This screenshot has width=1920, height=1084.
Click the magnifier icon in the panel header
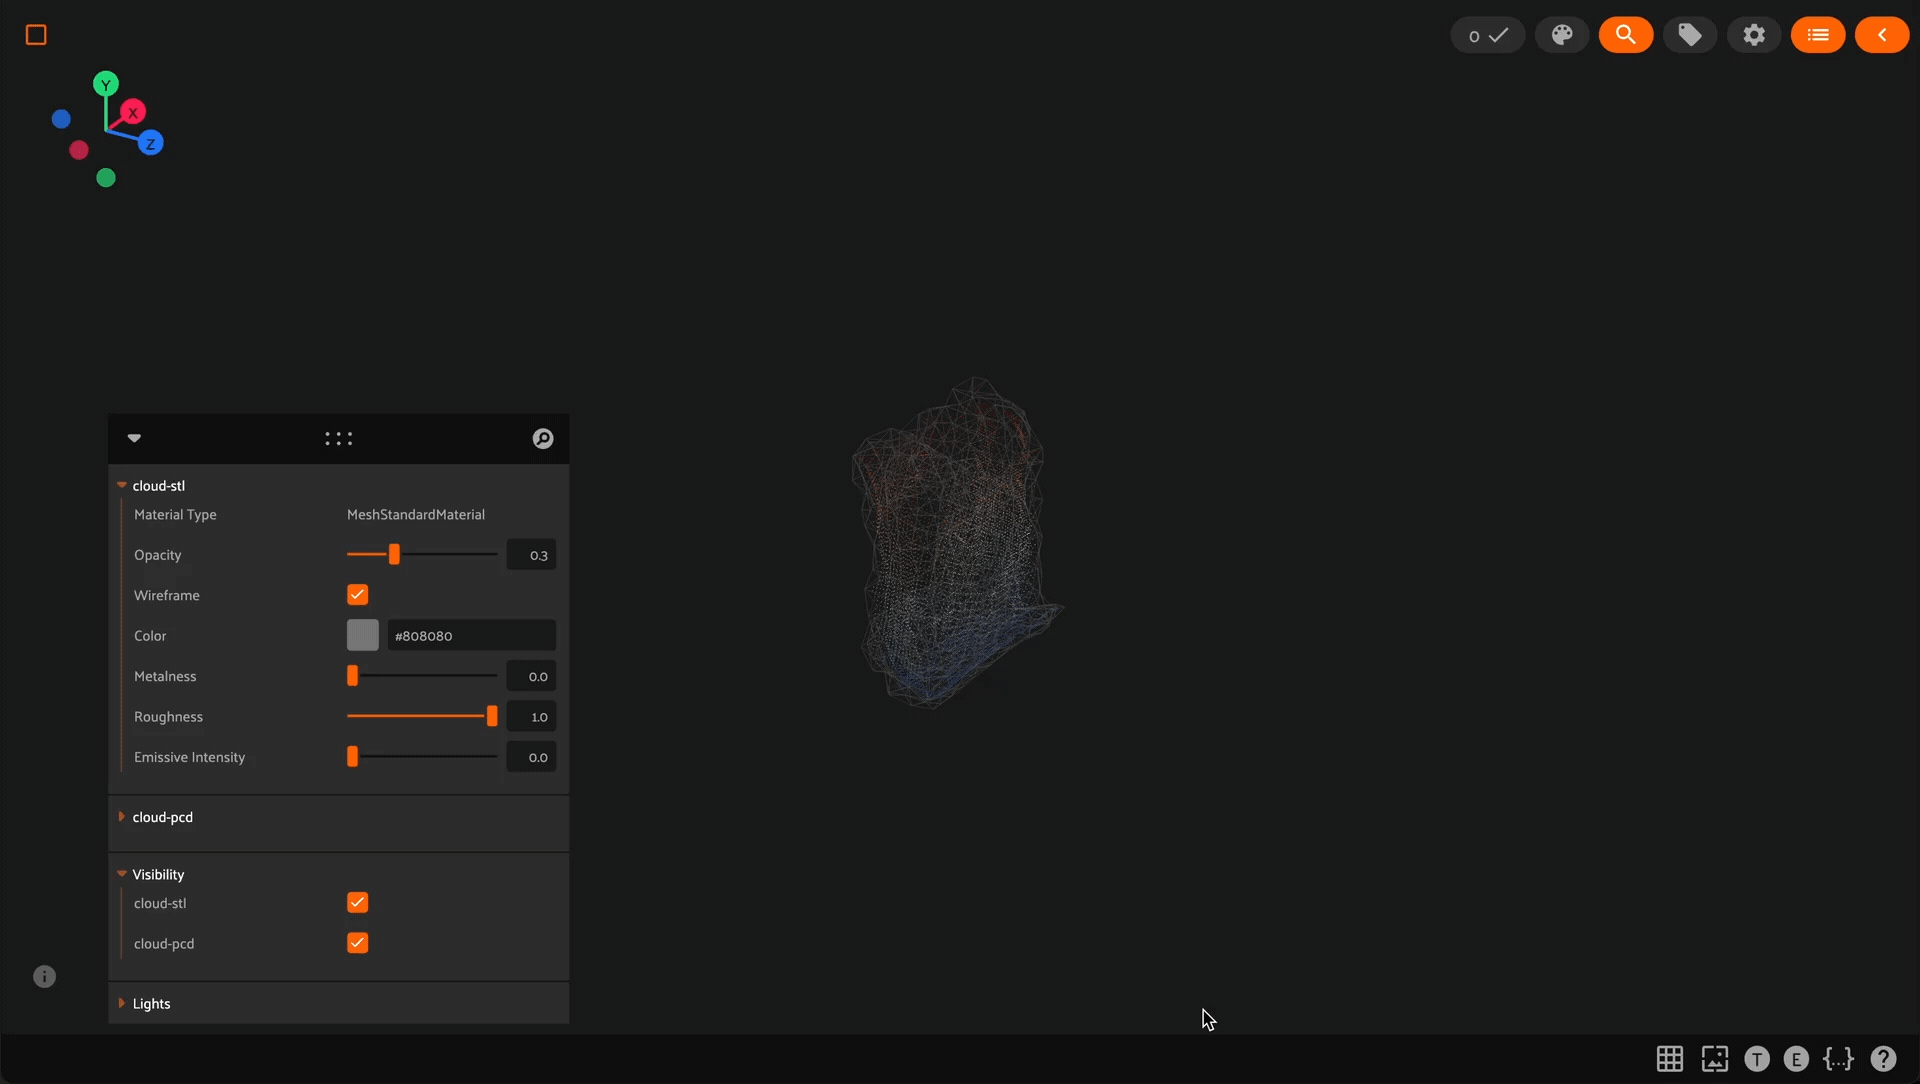[542, 438]
